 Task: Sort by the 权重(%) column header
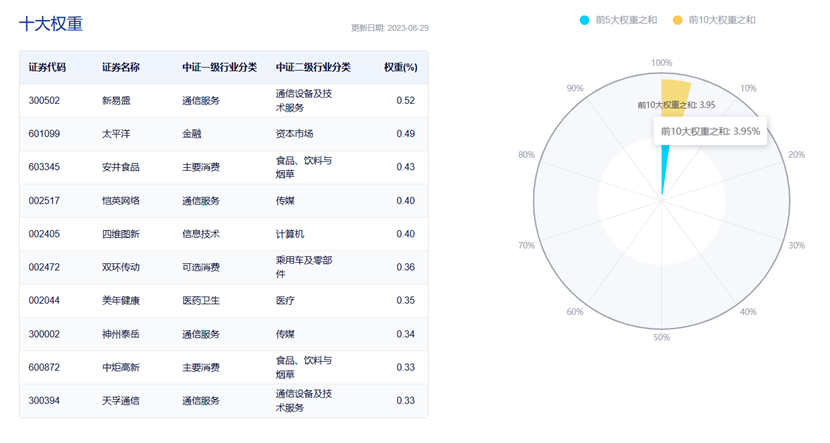click(400, 67)
